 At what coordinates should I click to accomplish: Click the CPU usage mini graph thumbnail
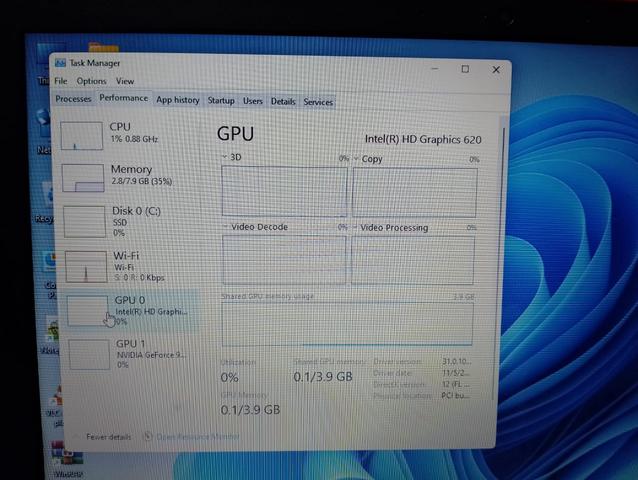[81, 135]
